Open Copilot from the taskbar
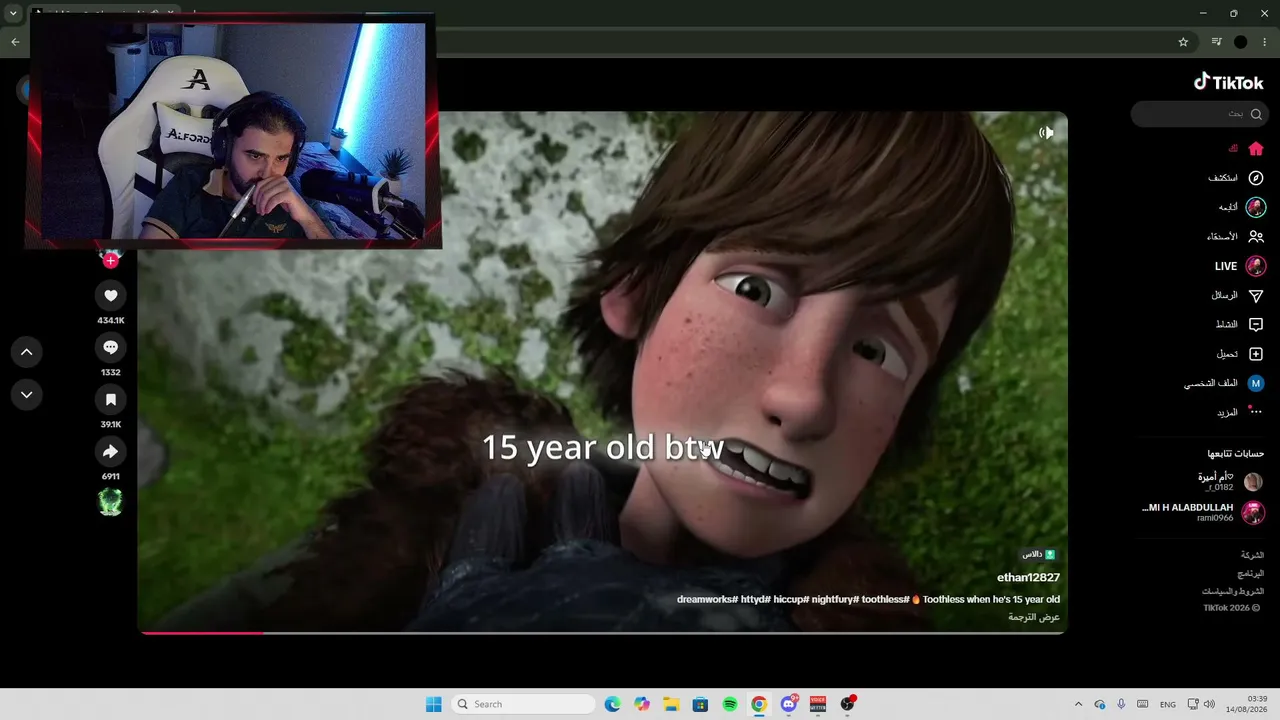 pos(642,704)
